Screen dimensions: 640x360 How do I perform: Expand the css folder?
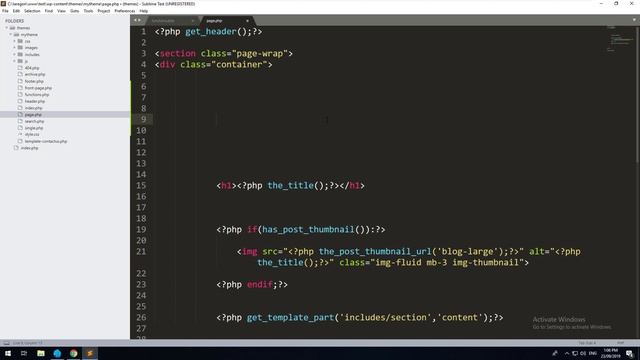coord(14,41)
